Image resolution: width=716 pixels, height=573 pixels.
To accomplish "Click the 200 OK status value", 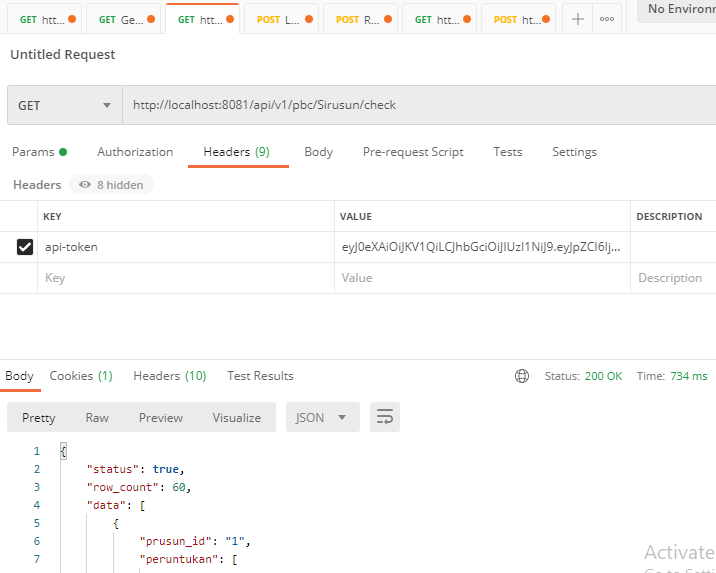I will tap(603, 376).
